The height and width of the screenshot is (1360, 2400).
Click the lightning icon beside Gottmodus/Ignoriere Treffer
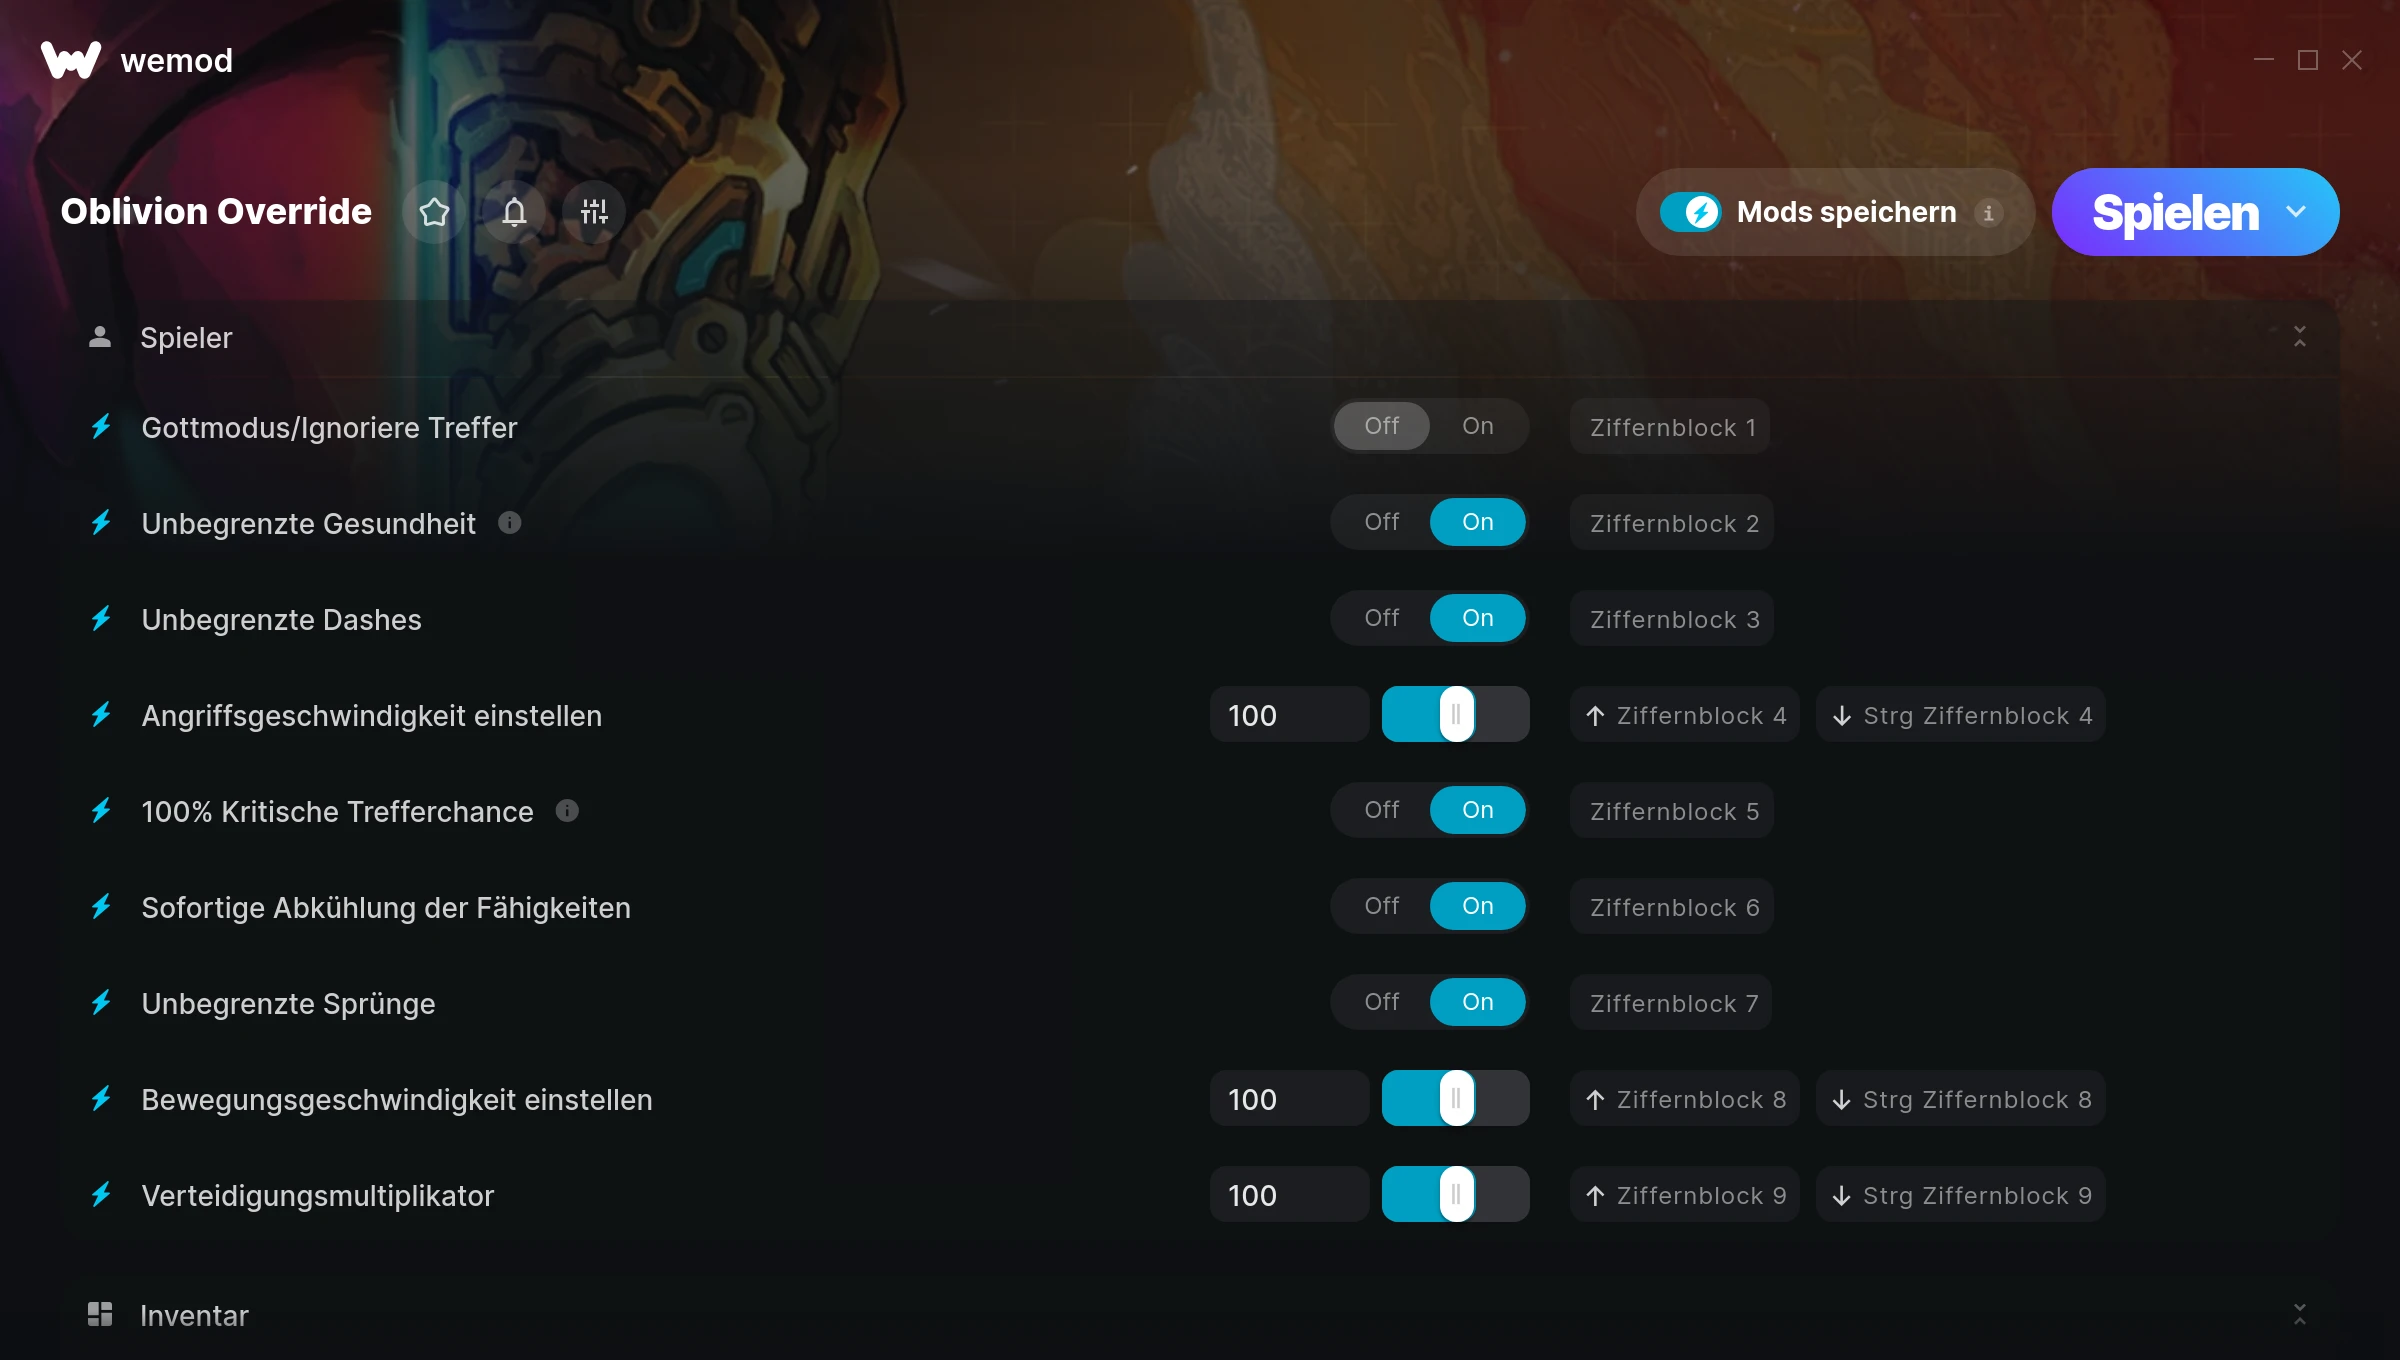(x=101, y=427)
